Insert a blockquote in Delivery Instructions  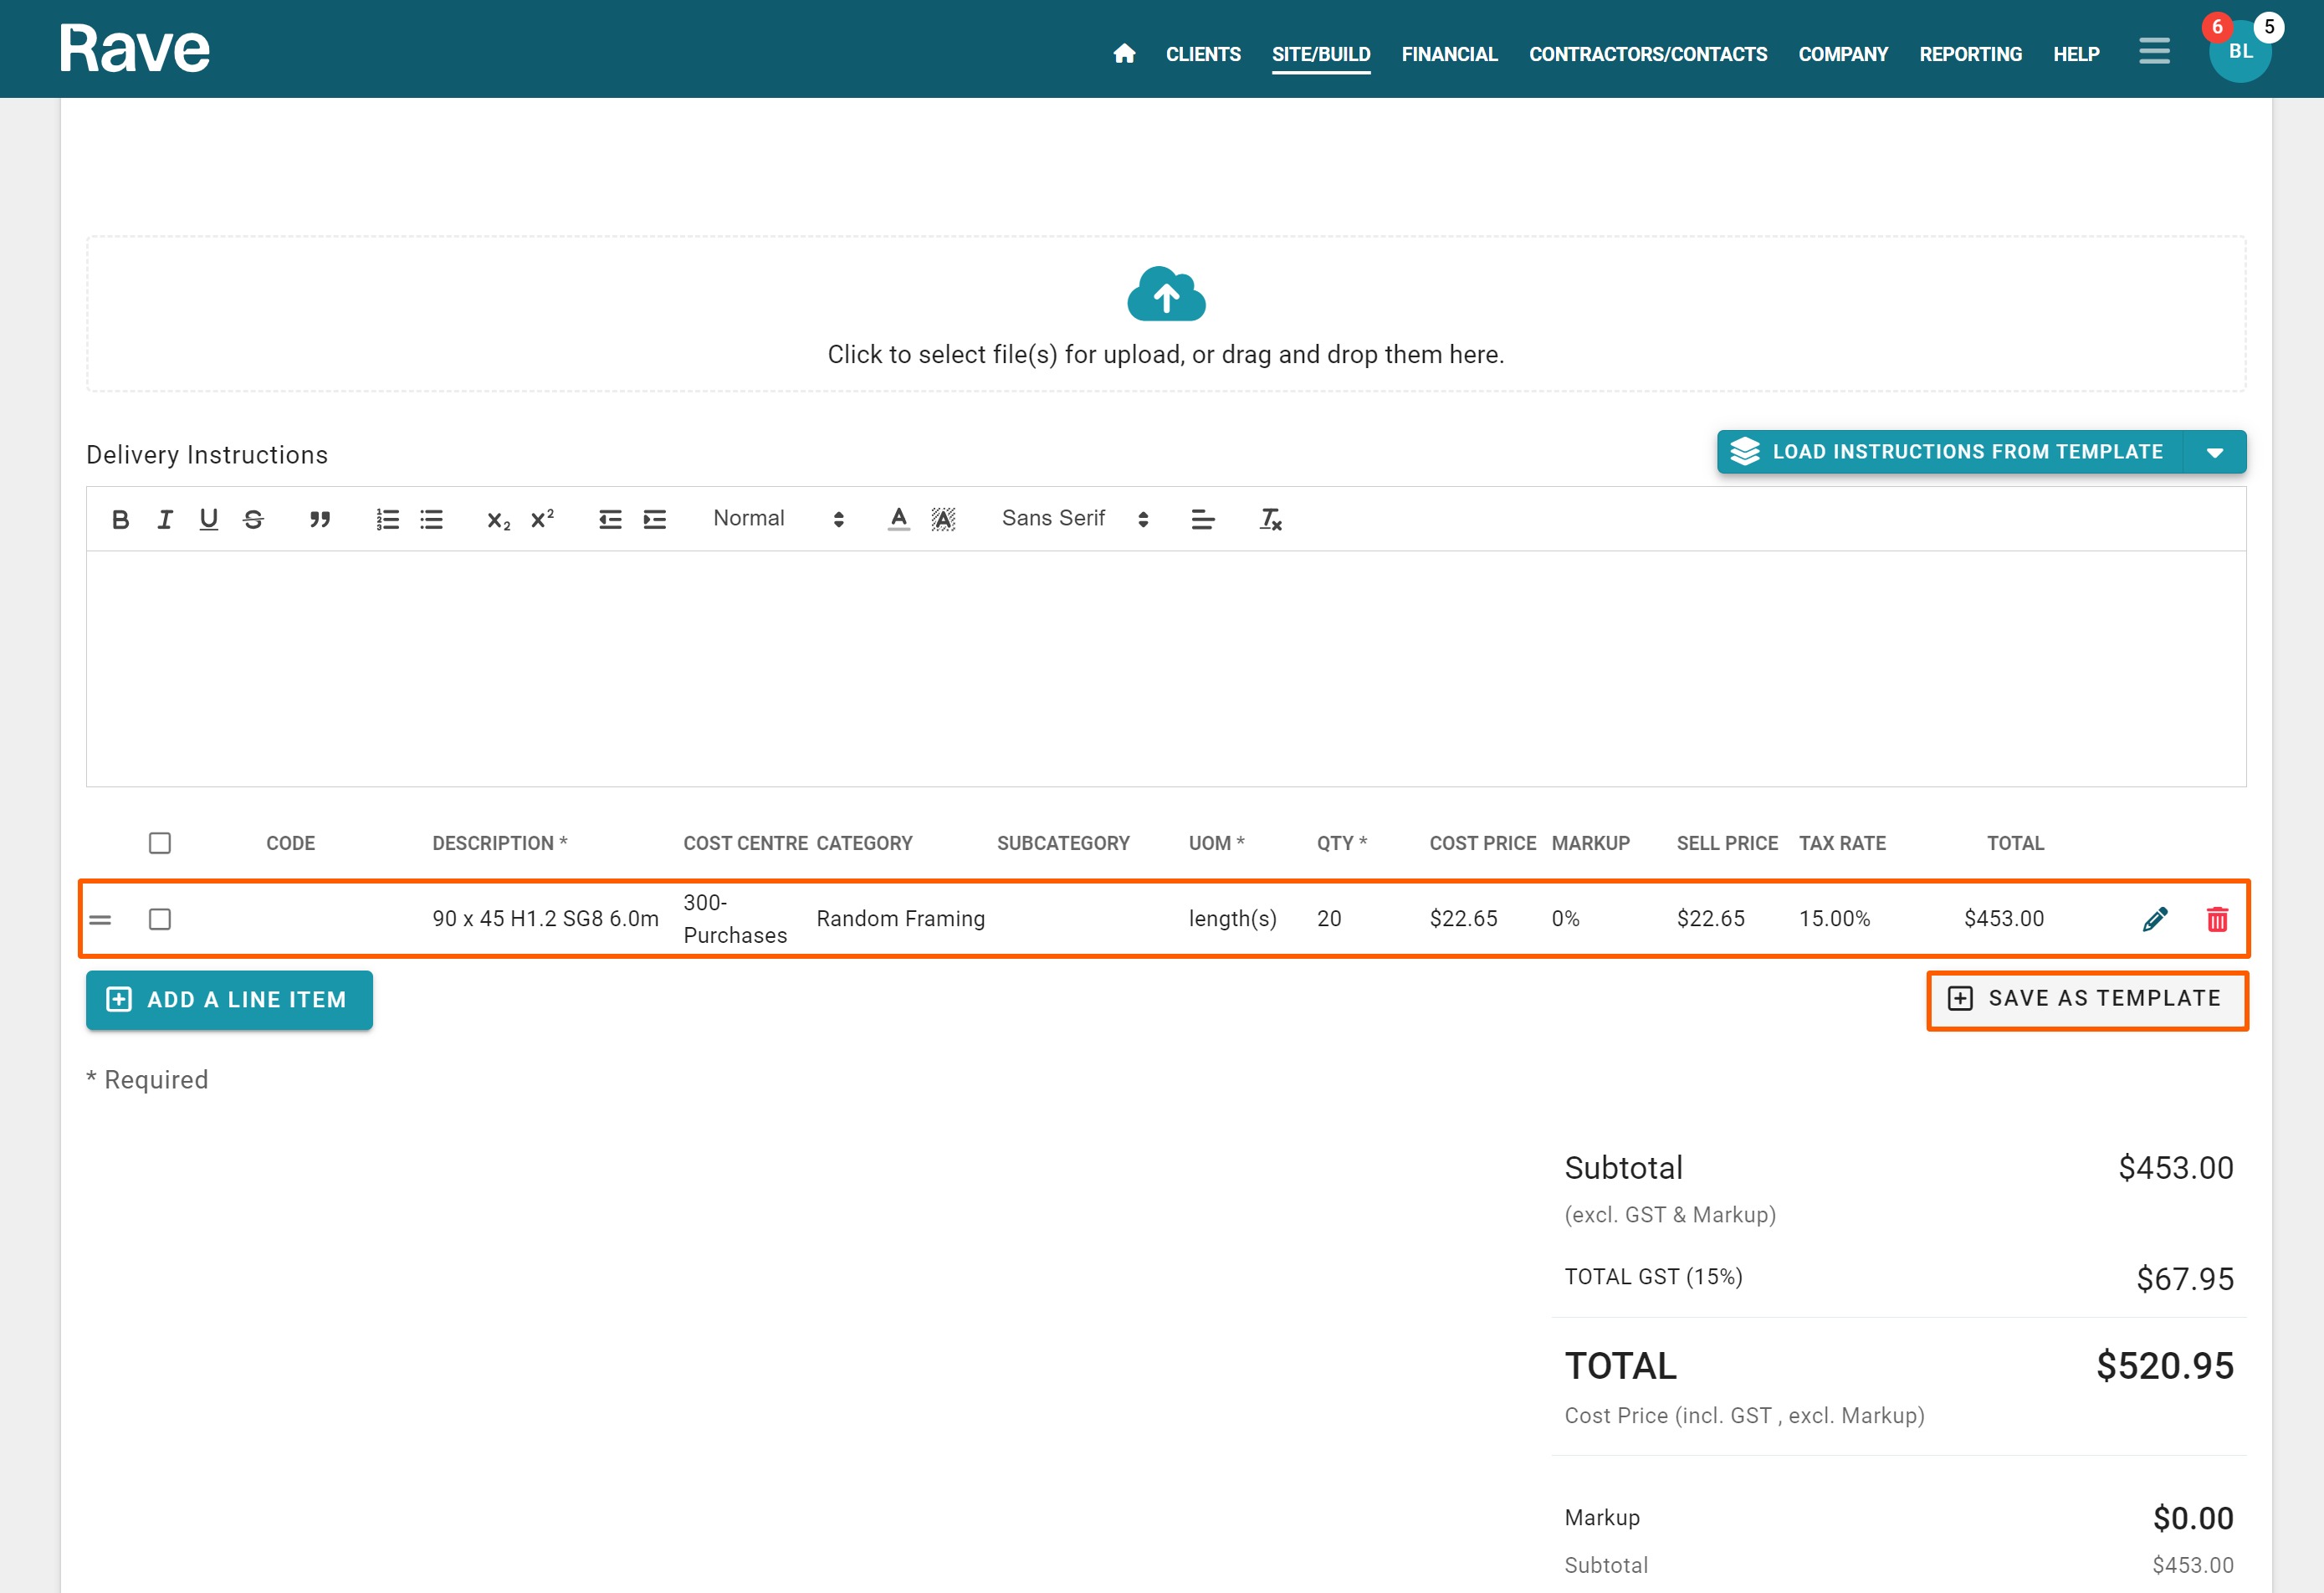[x=319, y=519]
